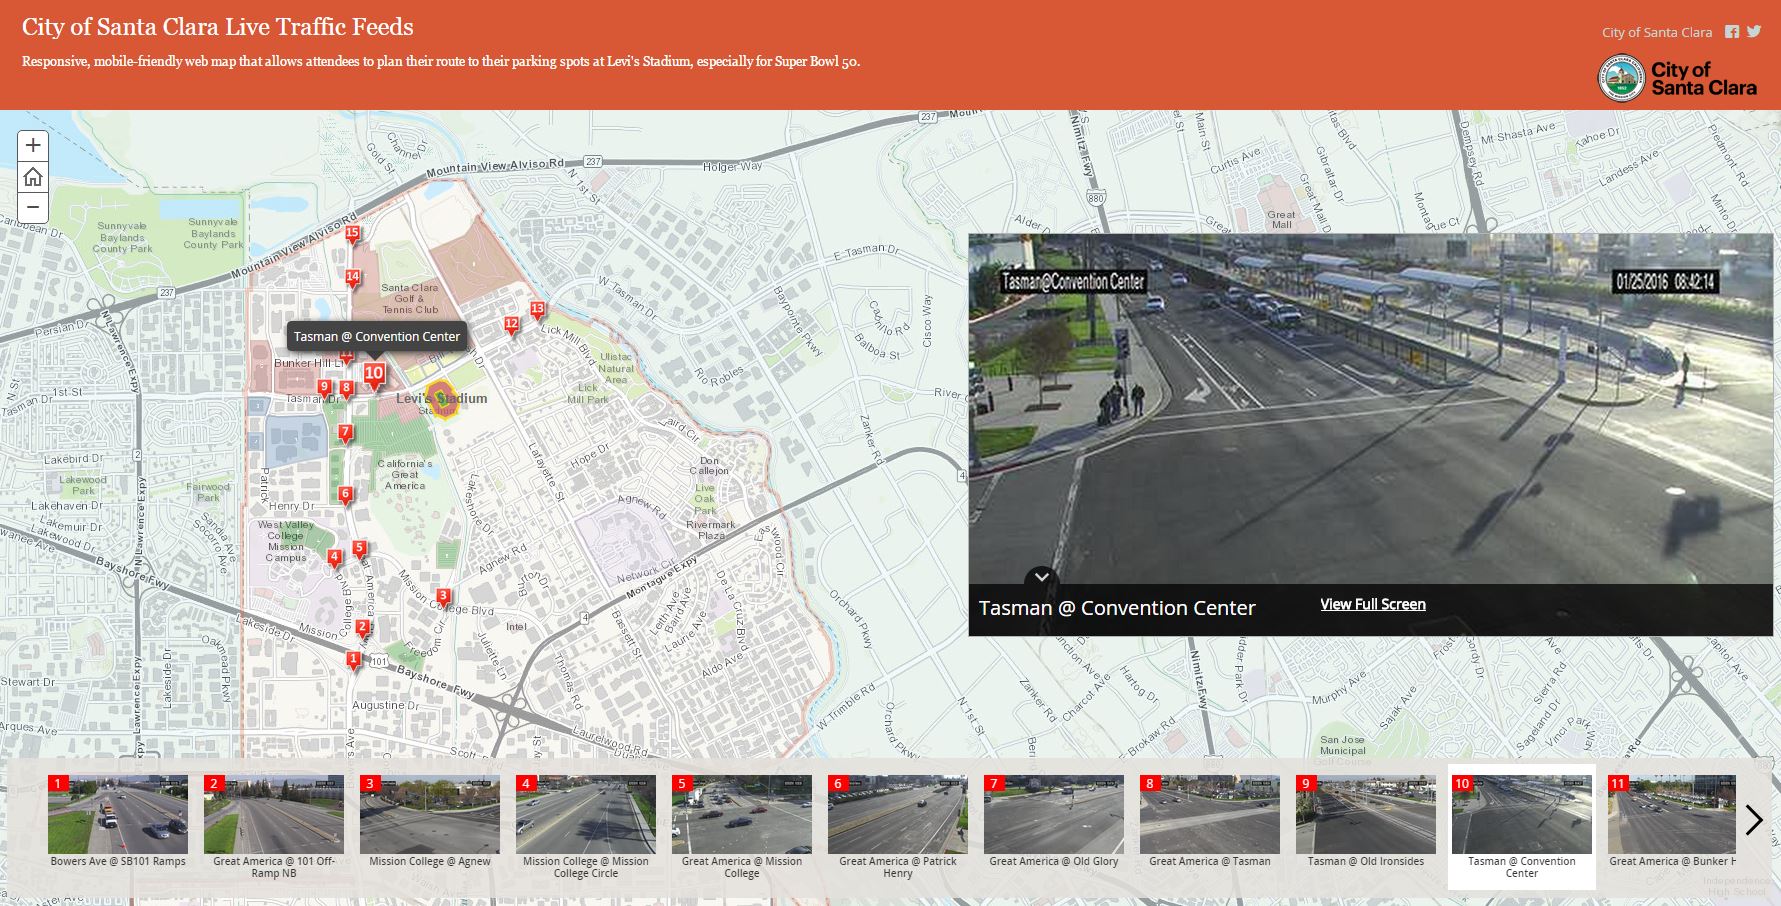Open View Full Screen link
The height and width of the screenshot is (906, 1781).
coord(1373,604)
